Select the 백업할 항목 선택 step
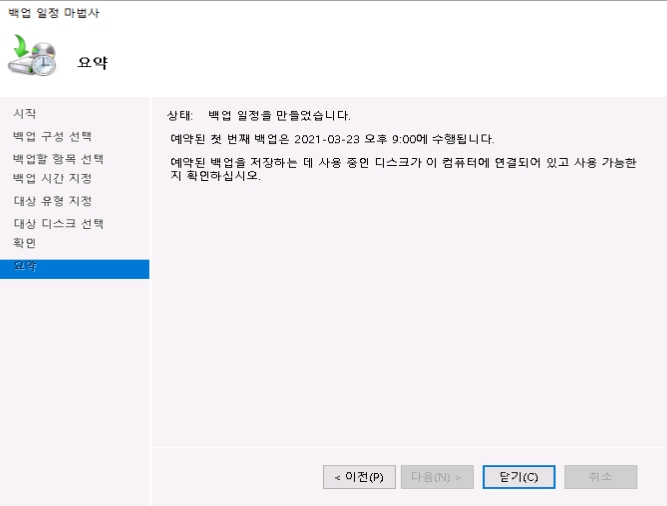The width and height of the screenshot is (667, 506). click(58, 159)
